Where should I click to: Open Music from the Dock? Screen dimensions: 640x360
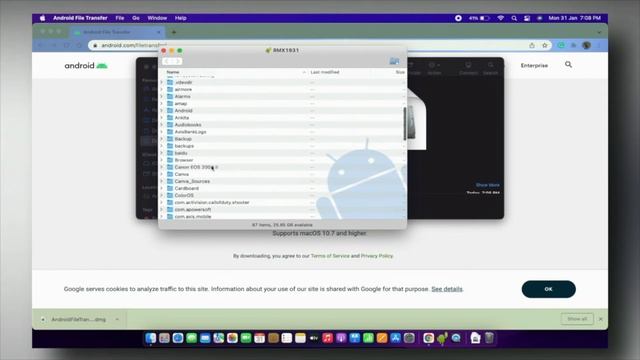pyautogui.click(x=327, y=338)
